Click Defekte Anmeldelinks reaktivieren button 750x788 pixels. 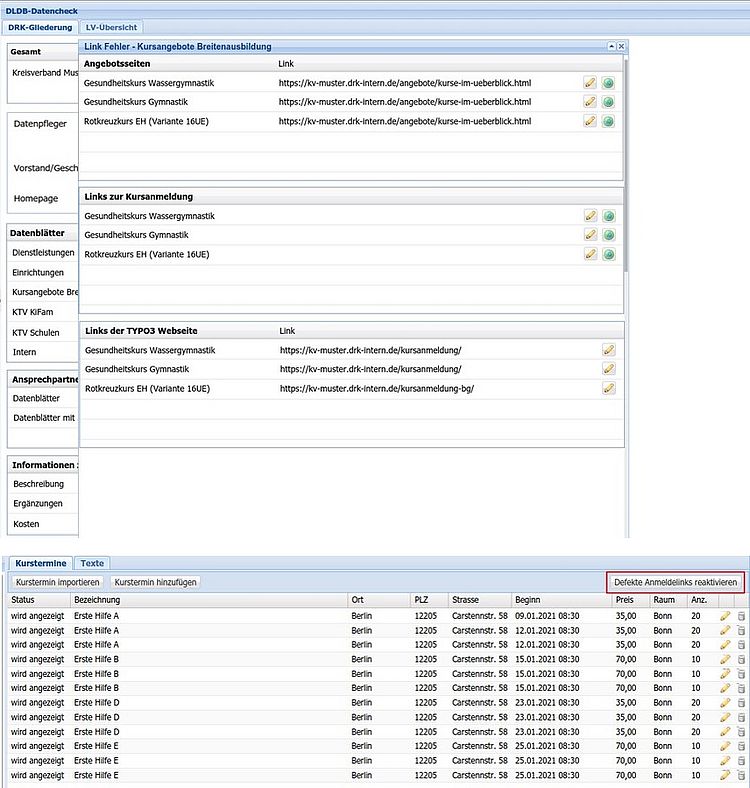pyautogui.click(x=675, y=582)
